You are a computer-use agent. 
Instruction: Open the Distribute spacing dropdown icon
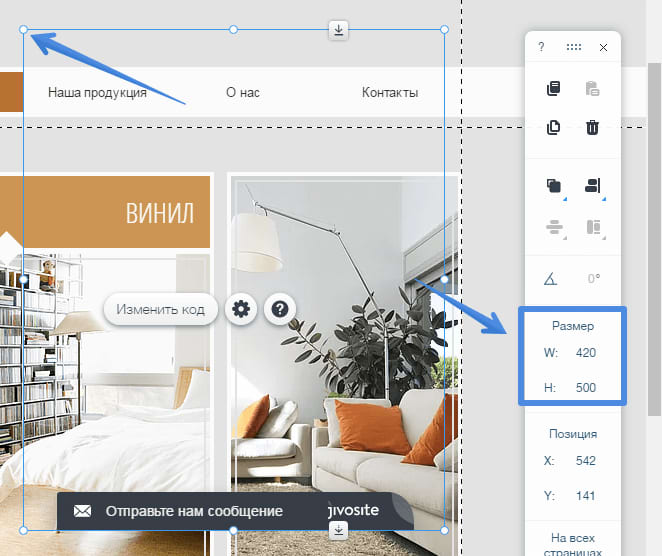[554, 227]
